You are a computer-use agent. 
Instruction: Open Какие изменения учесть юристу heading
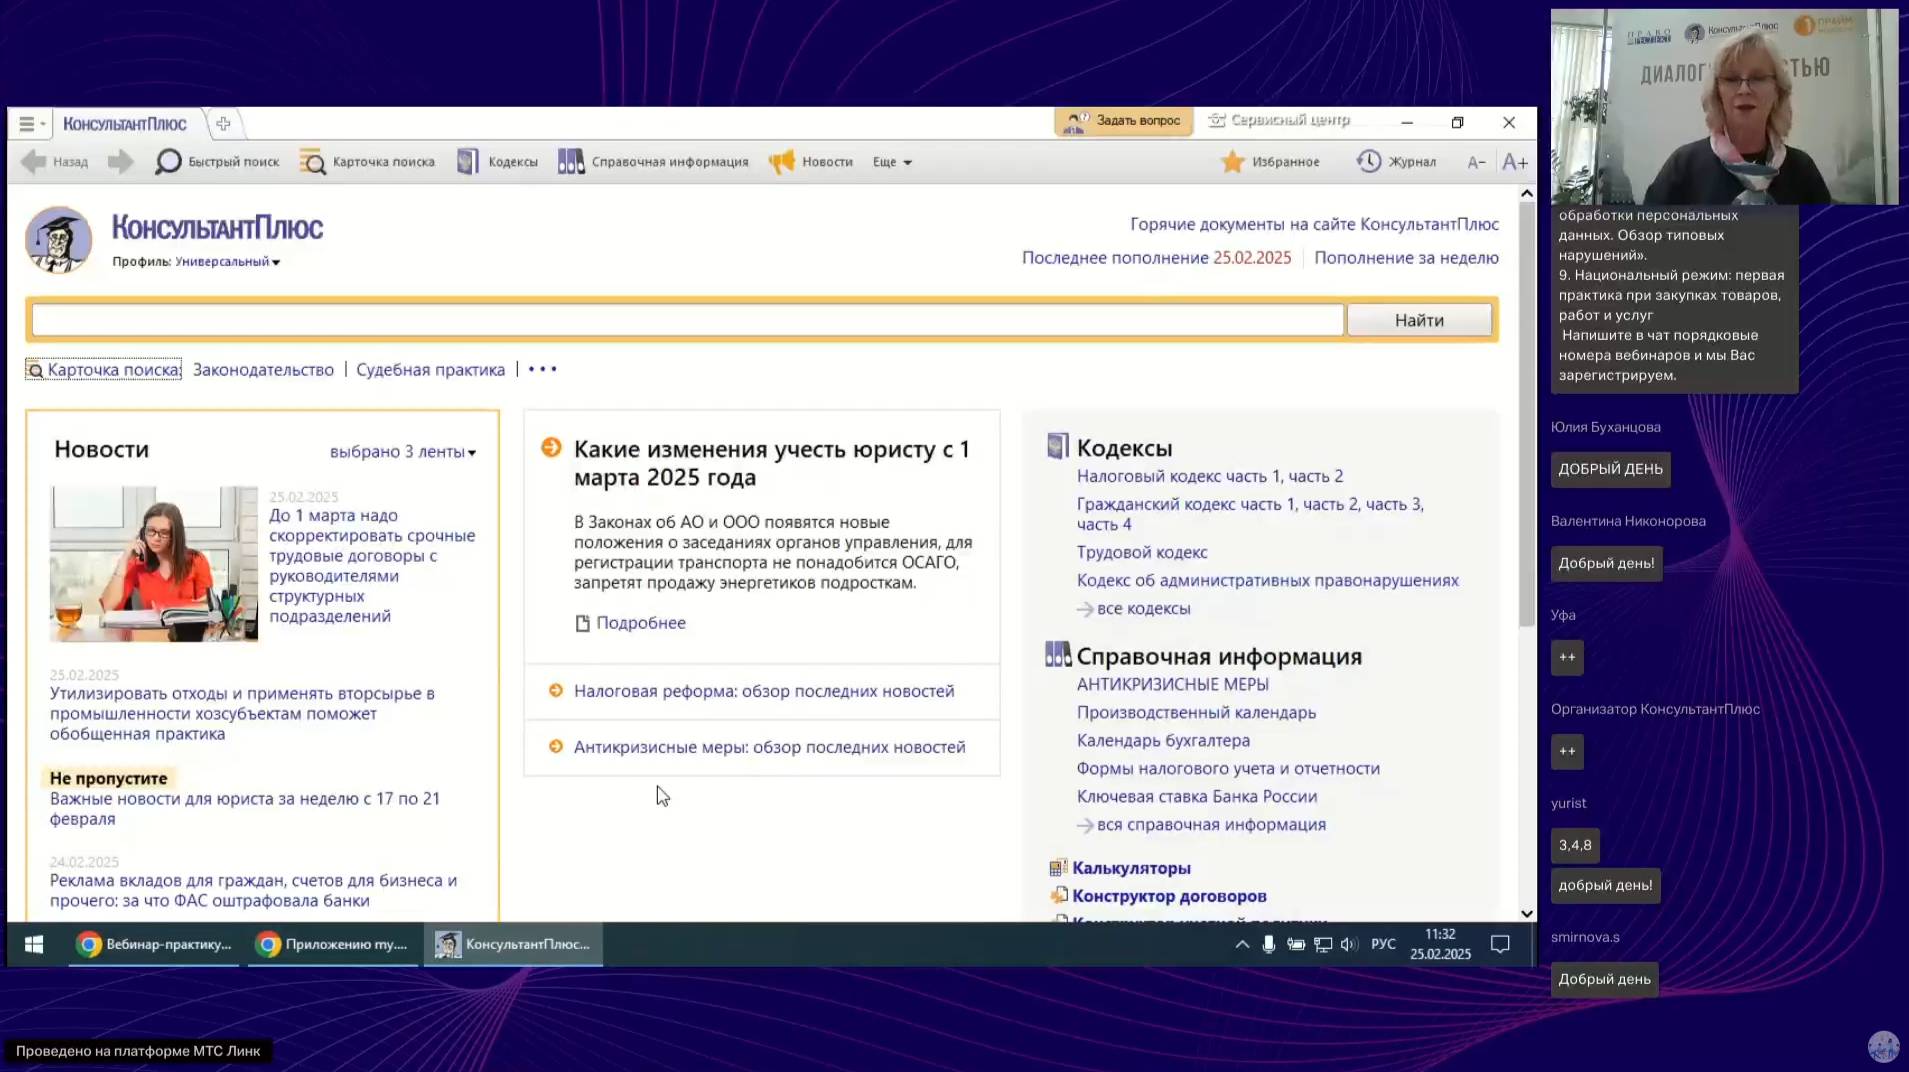click(x=771, y=464)
